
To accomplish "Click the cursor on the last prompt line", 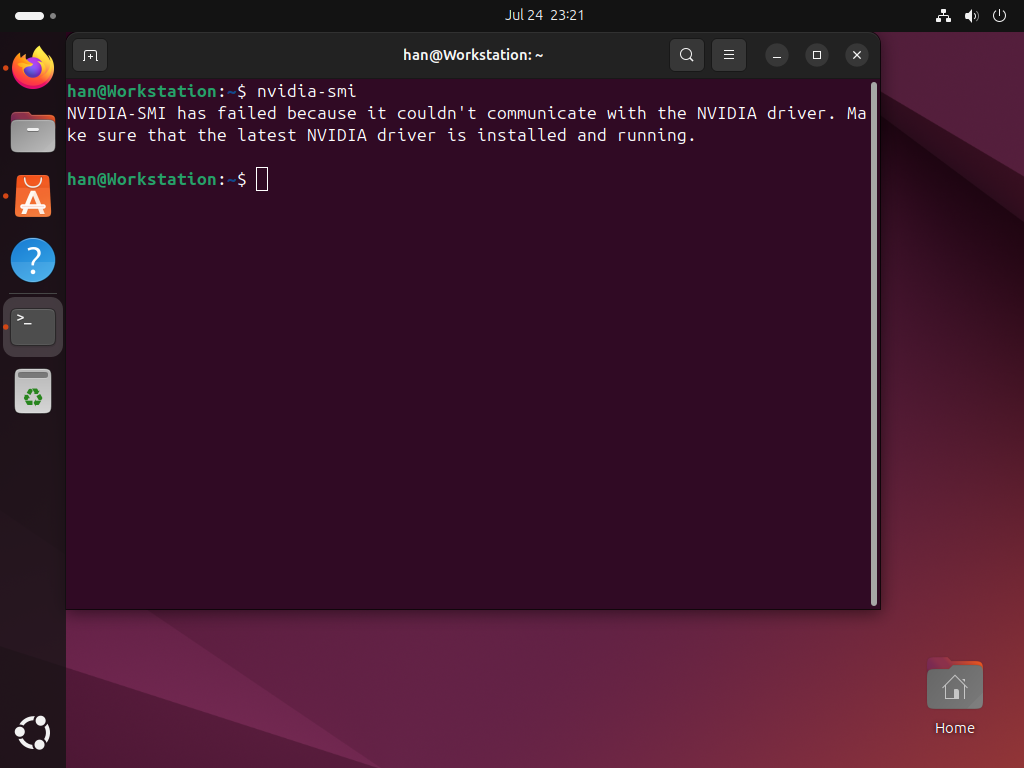I will coord(262,179).
